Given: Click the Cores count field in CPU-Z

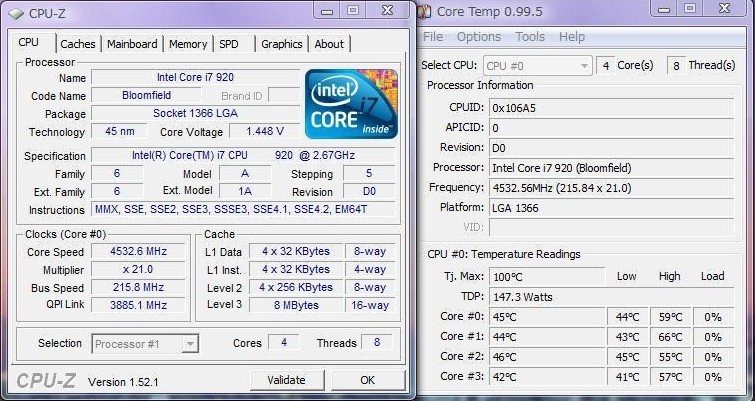Looking at the screenshot, I should (284, 342).
